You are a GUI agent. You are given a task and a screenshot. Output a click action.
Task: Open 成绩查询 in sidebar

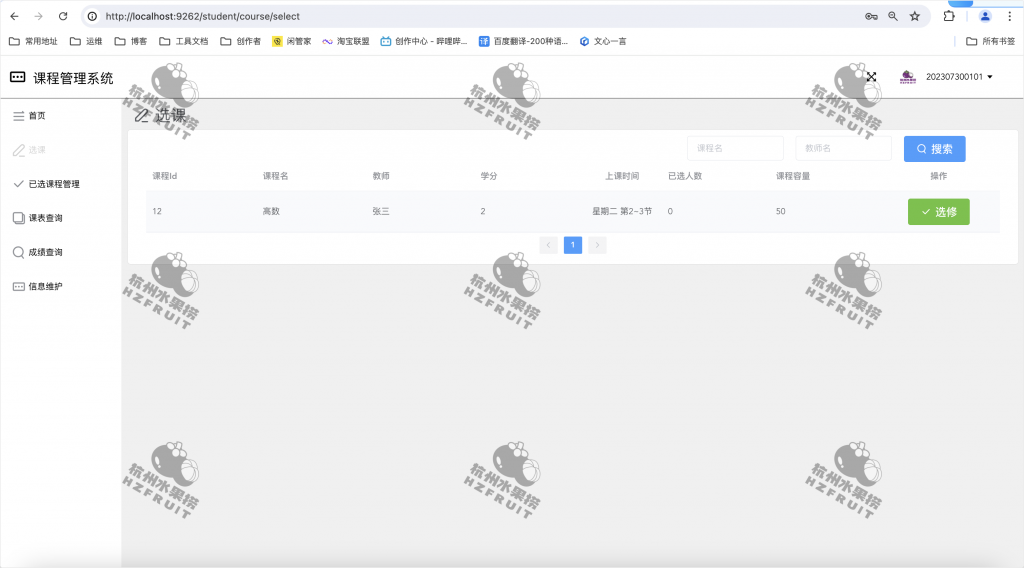coord(61,252)
